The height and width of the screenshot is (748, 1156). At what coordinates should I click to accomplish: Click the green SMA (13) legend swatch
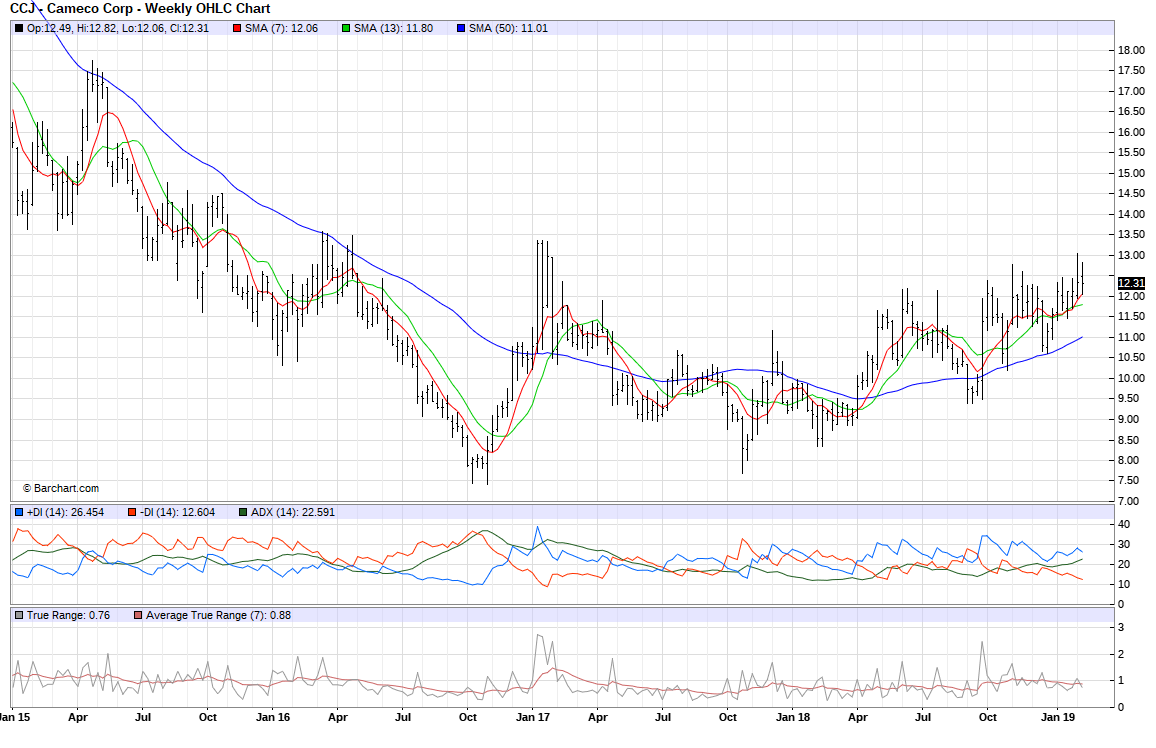346,28
